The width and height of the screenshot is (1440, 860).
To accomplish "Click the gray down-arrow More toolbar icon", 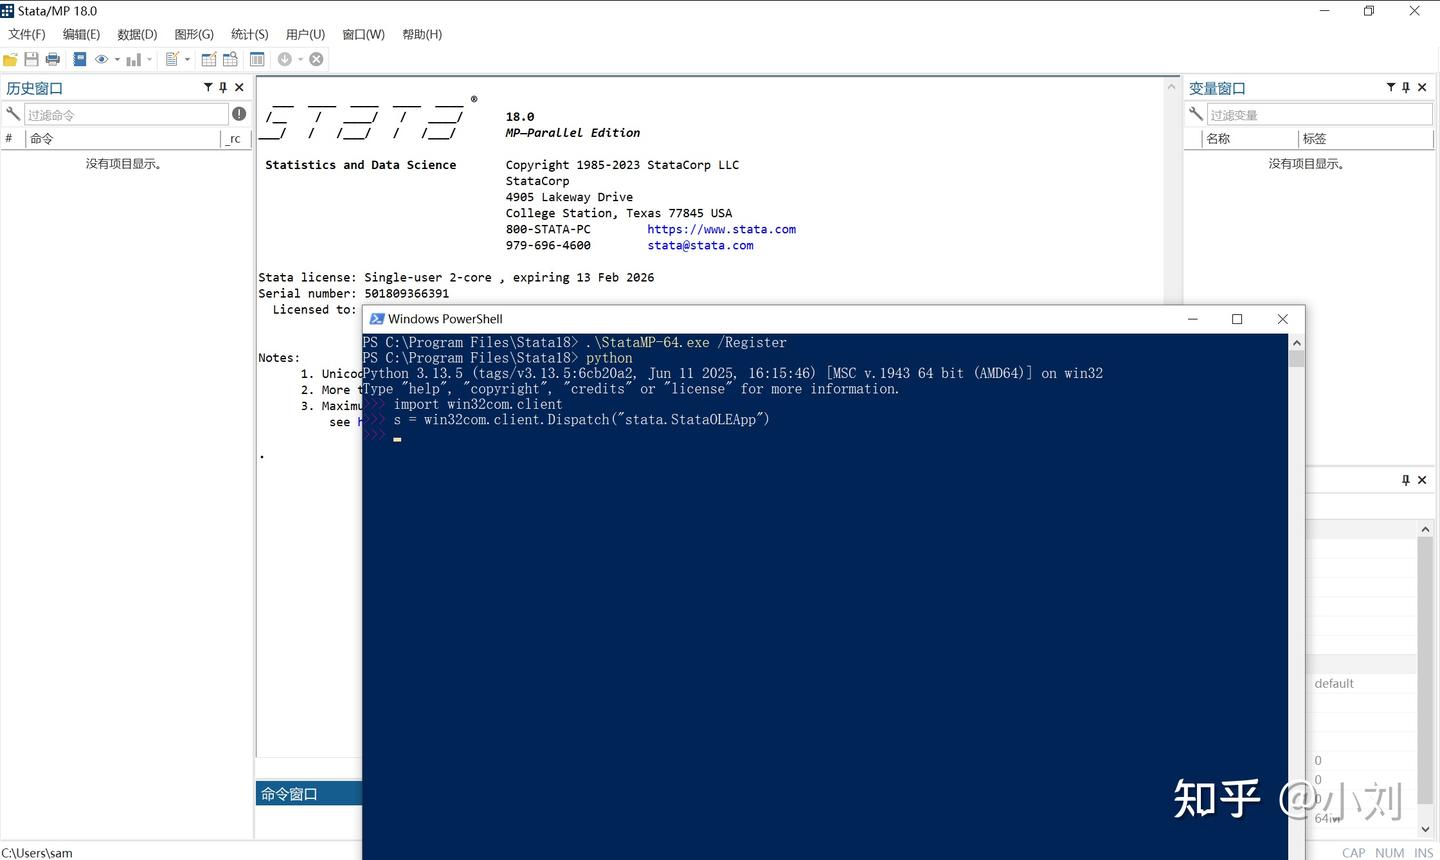I will (285, 60).
